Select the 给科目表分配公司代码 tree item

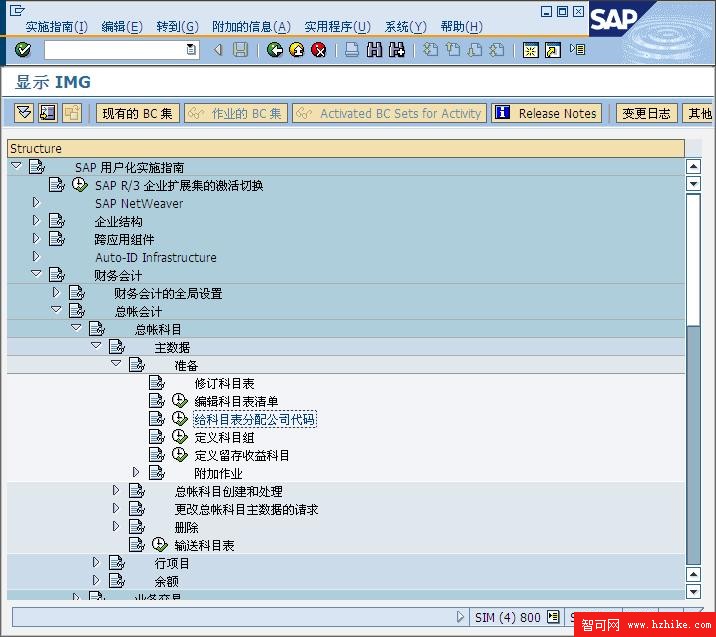(254, 419)
